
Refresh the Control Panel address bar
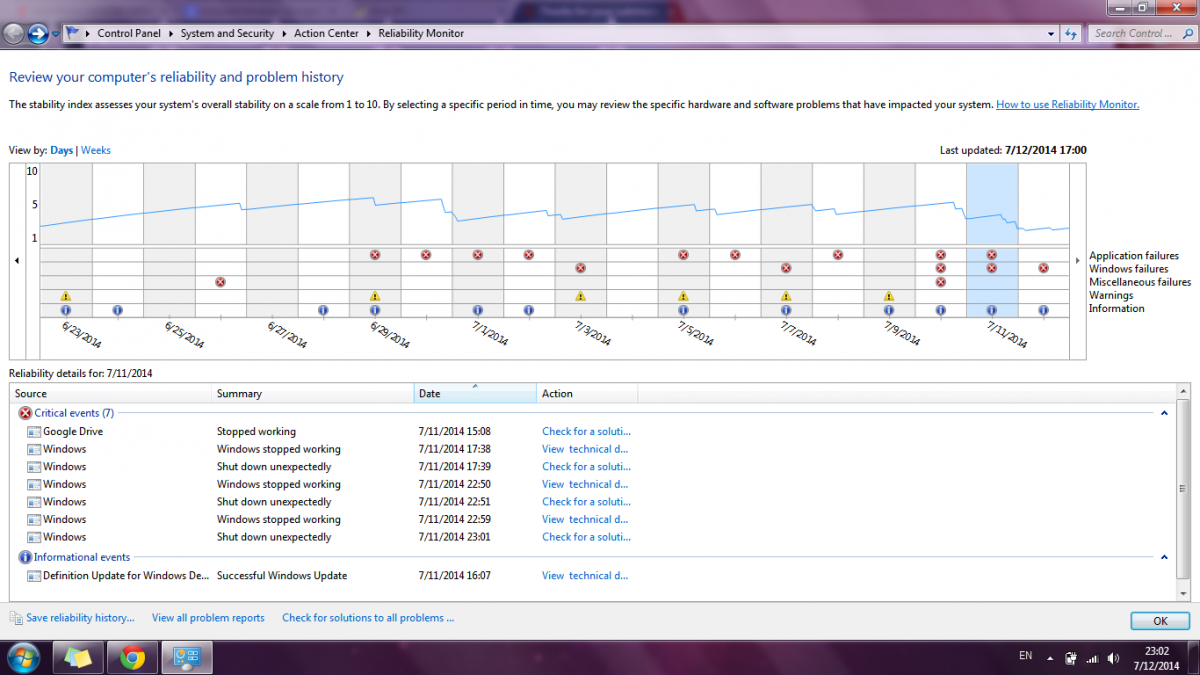pyautogui.click(x=1071, y=33)
